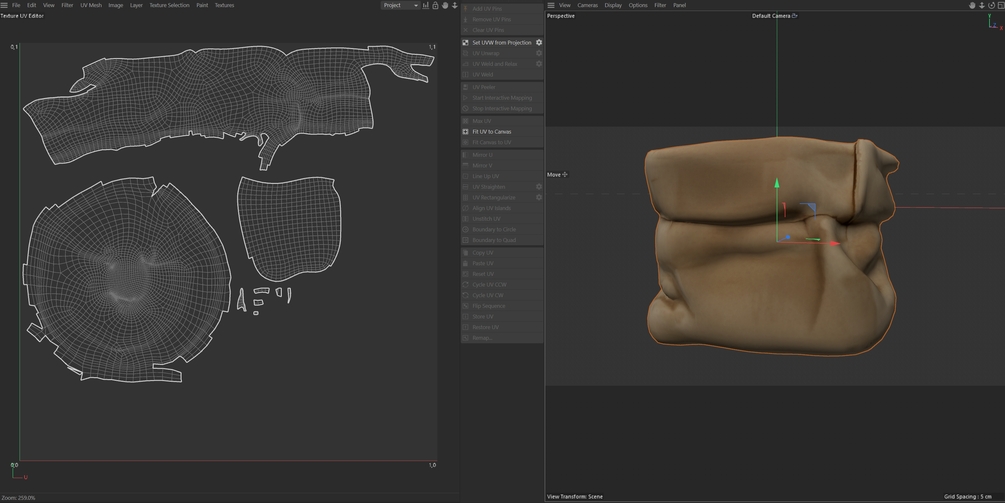Open the viewport Panel menu
This screenshot has width=1005, height=503.
click(679, 5)
